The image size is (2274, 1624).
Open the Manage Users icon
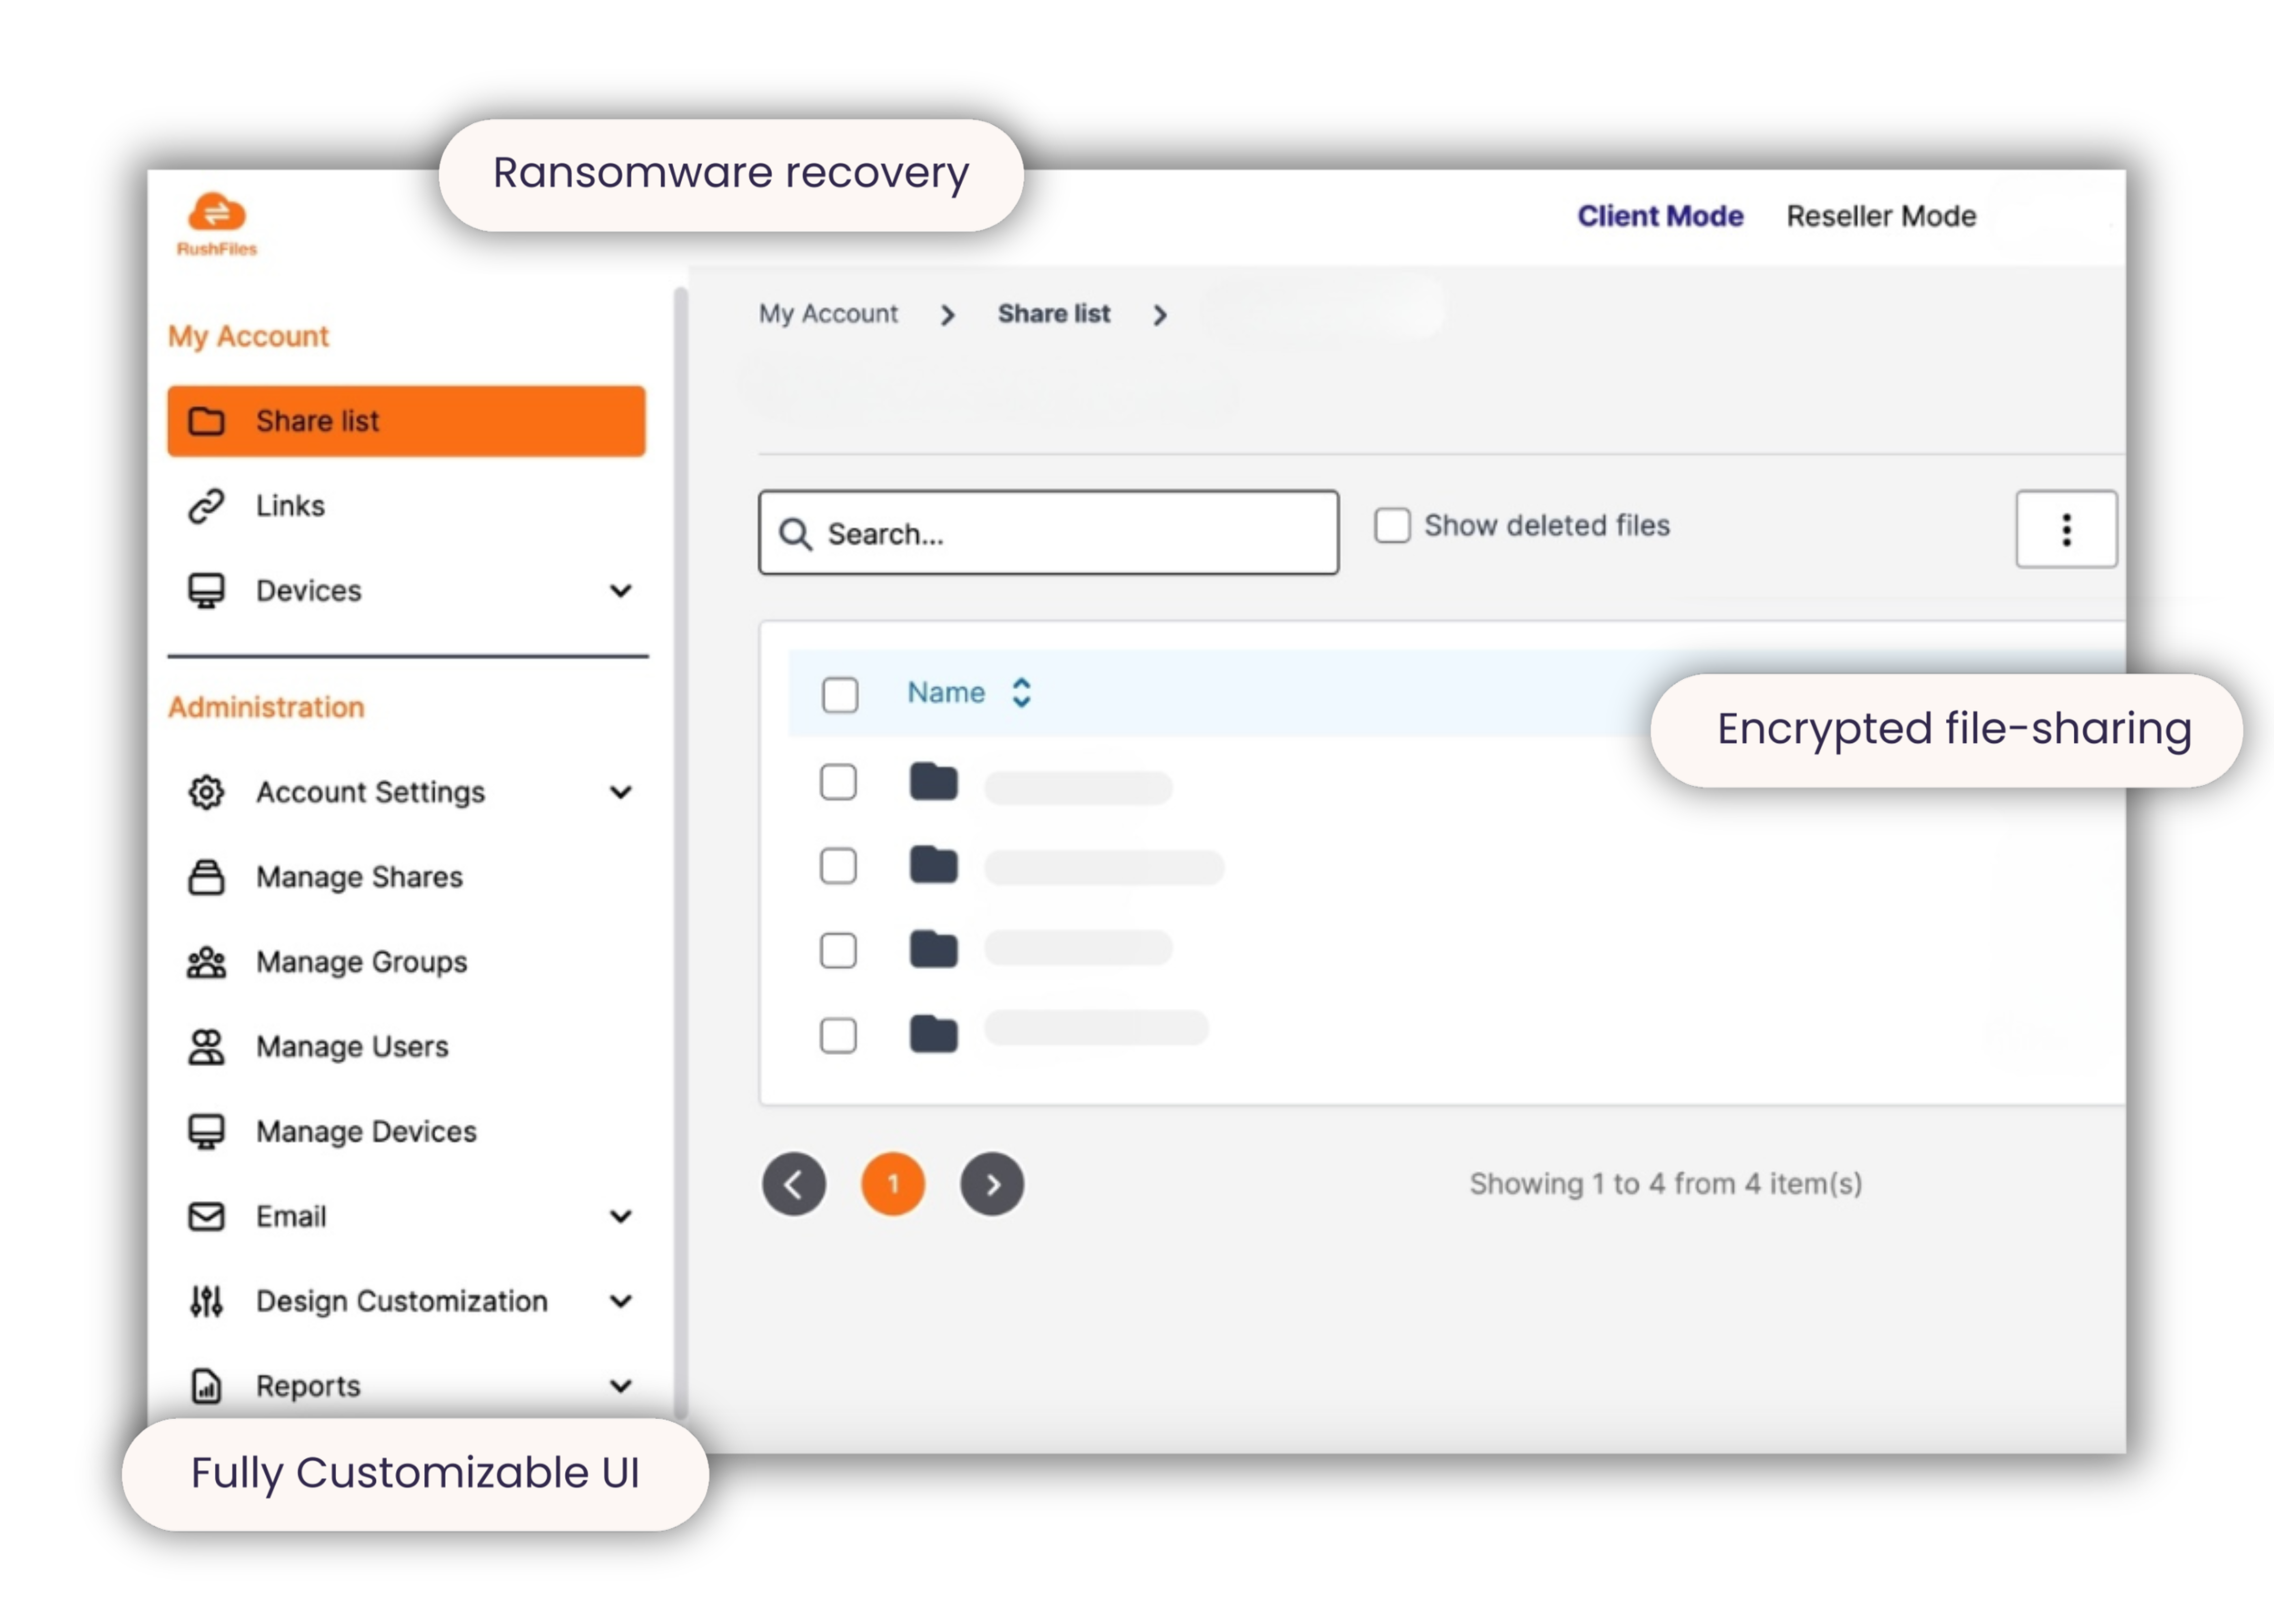click(x=206, y=1046)
